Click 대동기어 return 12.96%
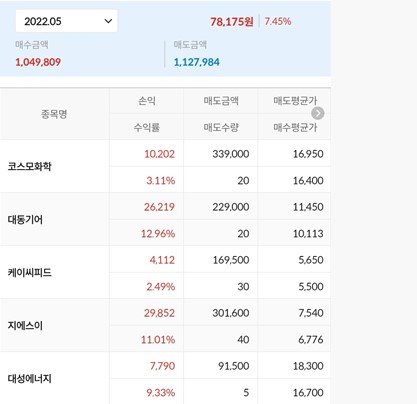Screen dimensions: 417x404 (x=158, y=233)
